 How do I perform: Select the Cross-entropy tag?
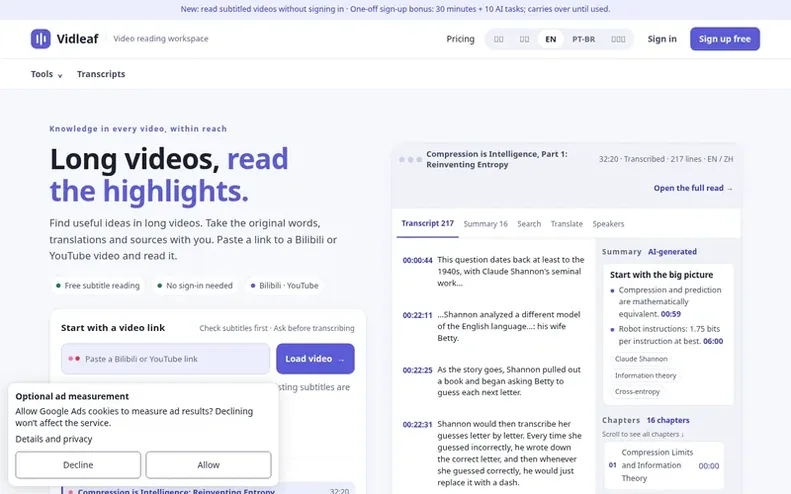coord(637,392)
